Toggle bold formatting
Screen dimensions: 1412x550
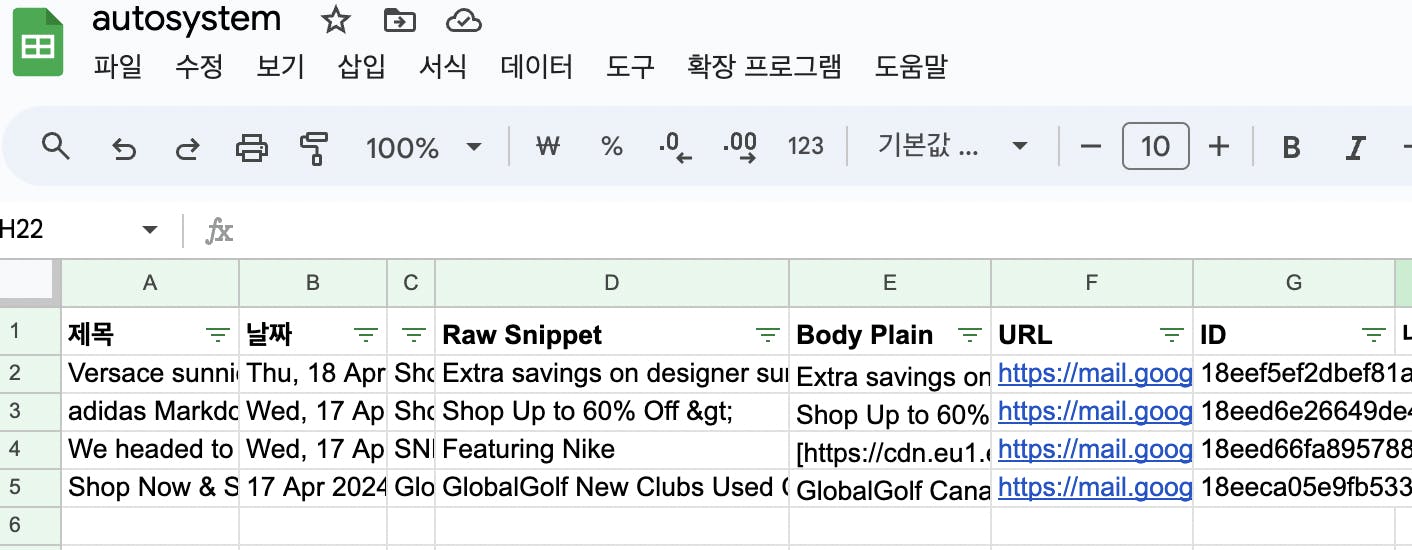click(1291, 148)
